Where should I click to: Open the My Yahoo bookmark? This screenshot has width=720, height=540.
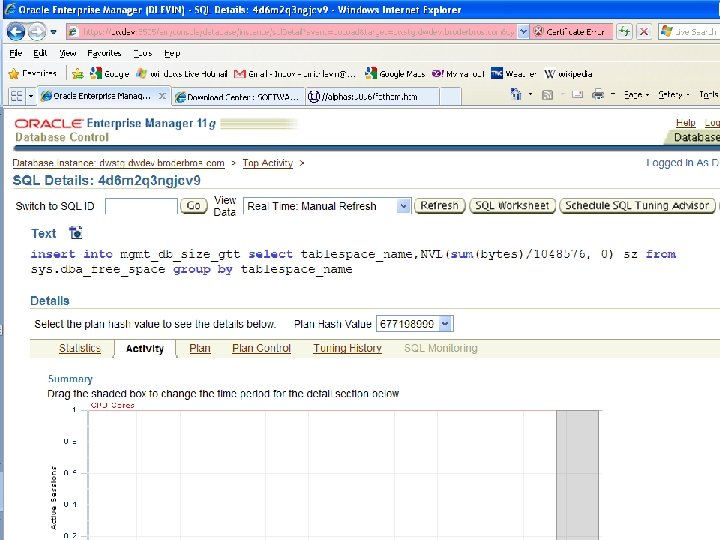(x=458, y=73)
